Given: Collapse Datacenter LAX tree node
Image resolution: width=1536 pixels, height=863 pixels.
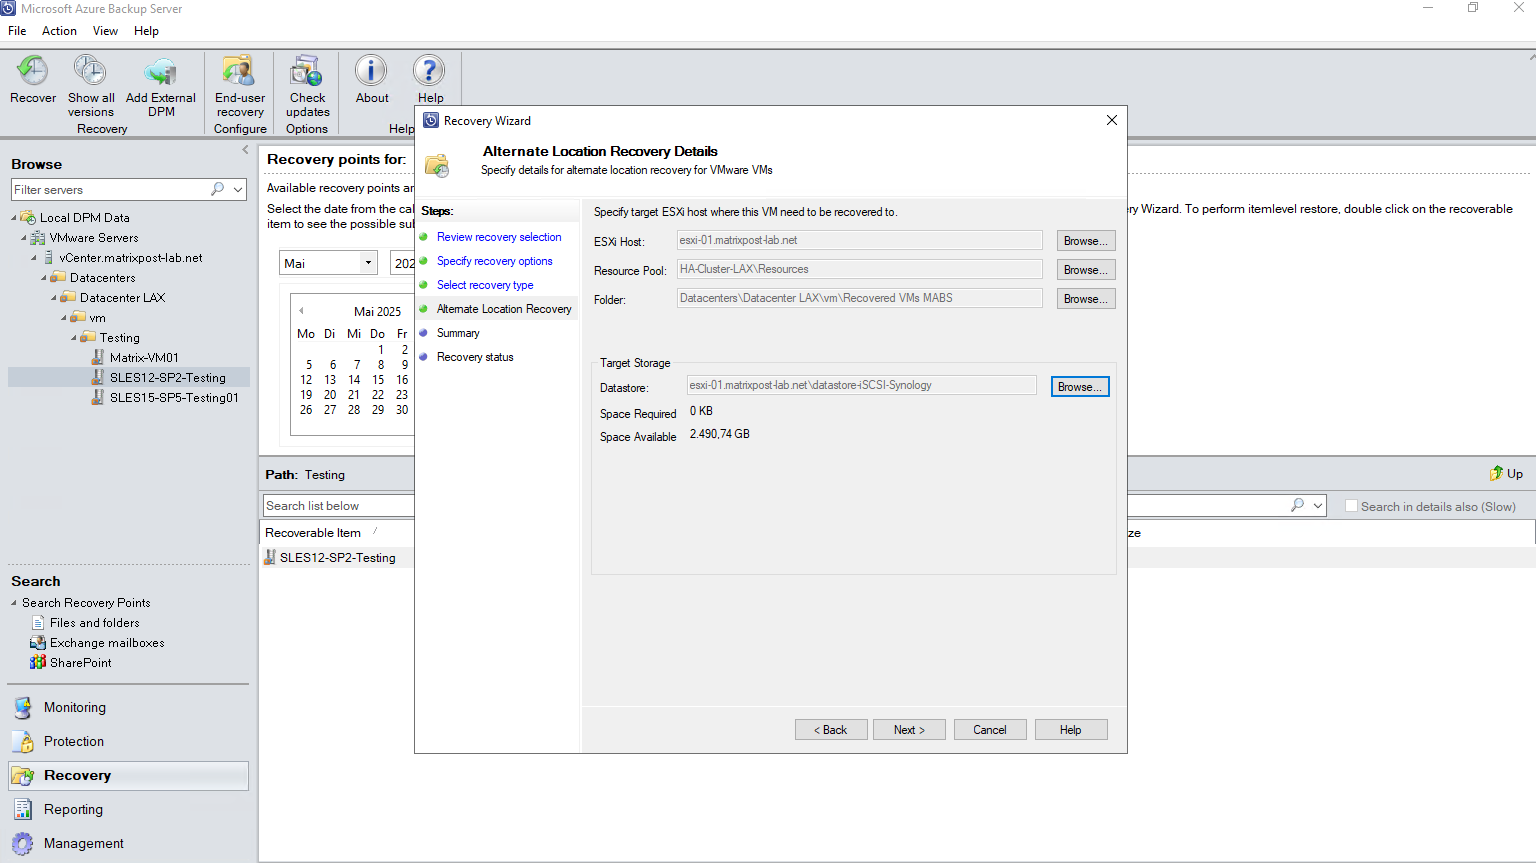Looking at the screenshot, I should pyautogui.click(x=54, y=298).
